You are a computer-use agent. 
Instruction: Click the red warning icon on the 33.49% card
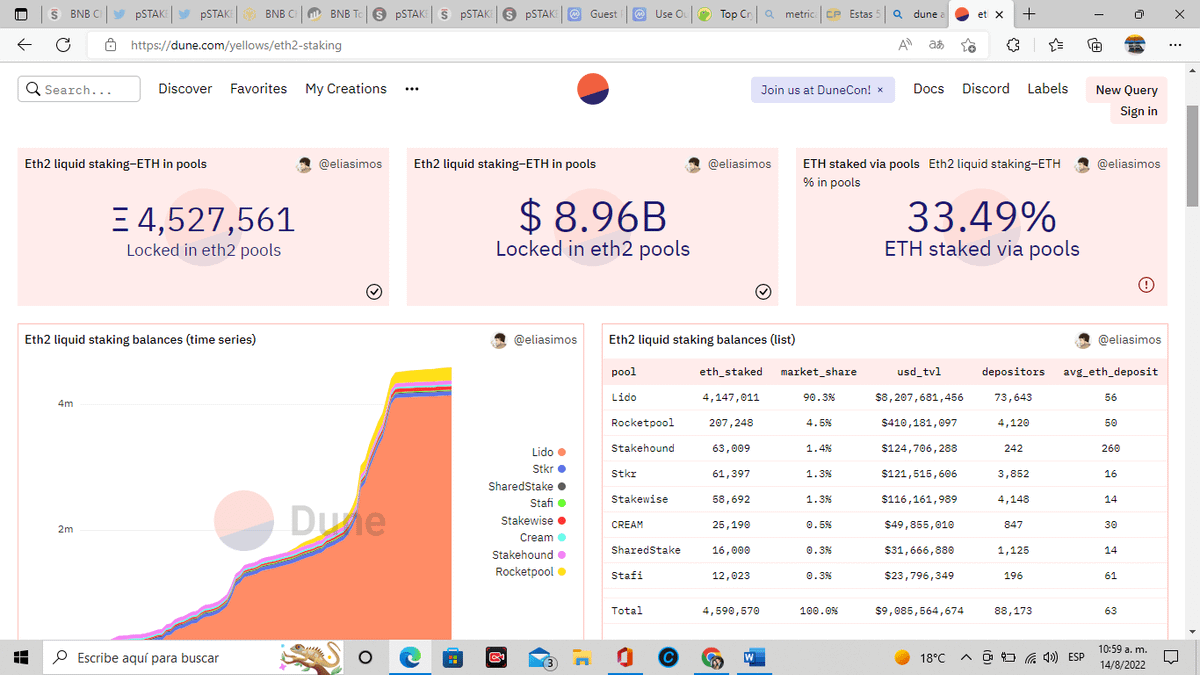pos(1146,285)
